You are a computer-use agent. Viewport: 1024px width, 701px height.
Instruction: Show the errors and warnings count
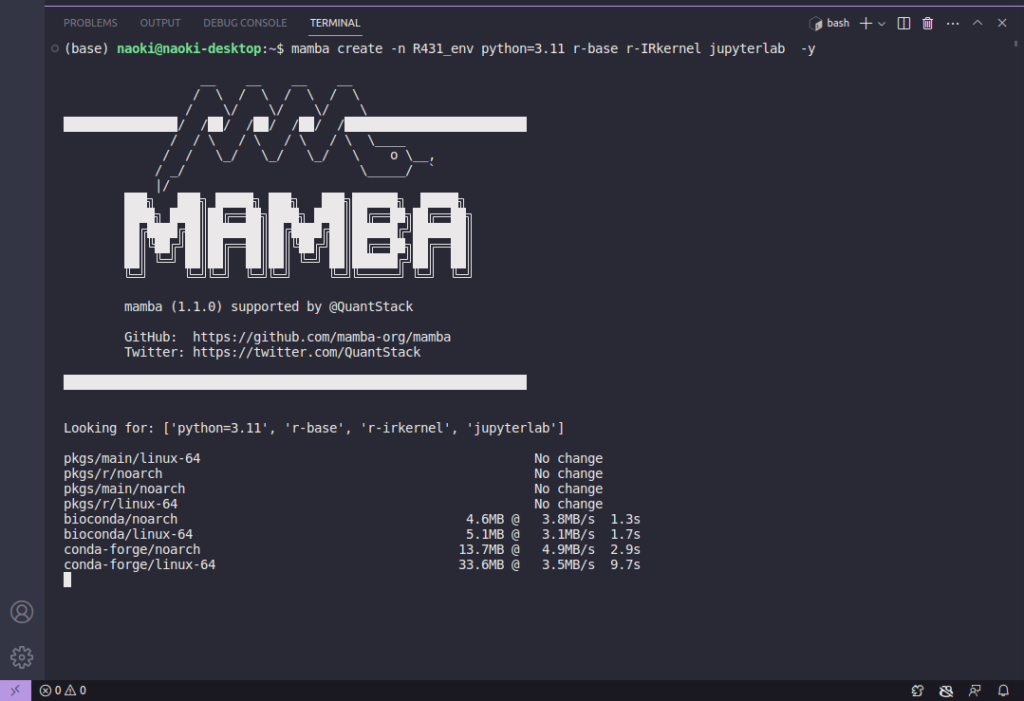click(x=63, y=691)
